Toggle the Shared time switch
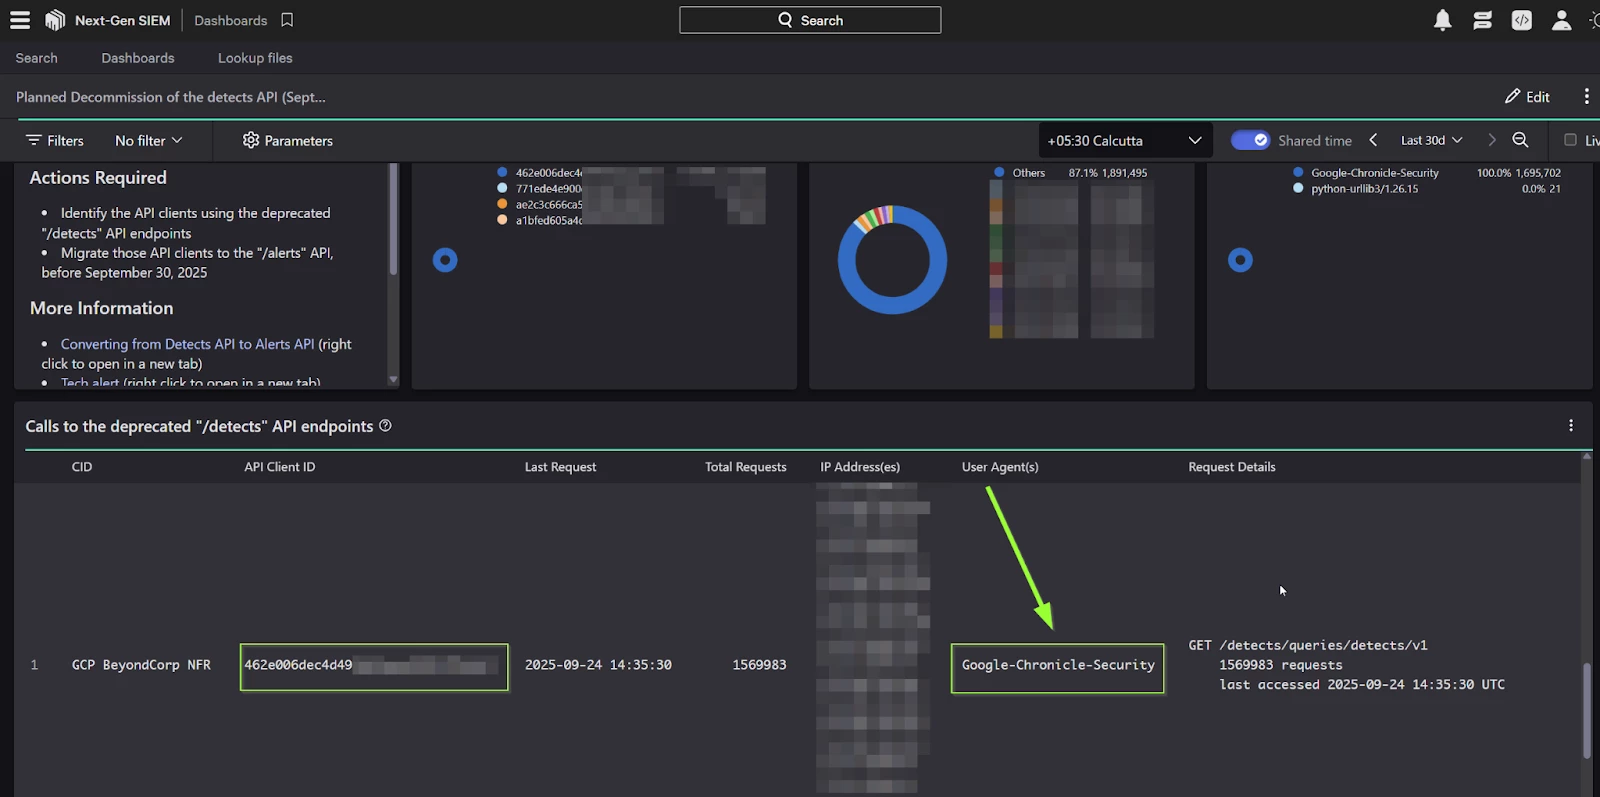Viewport: 1600px width, 797px height. 1250,141
